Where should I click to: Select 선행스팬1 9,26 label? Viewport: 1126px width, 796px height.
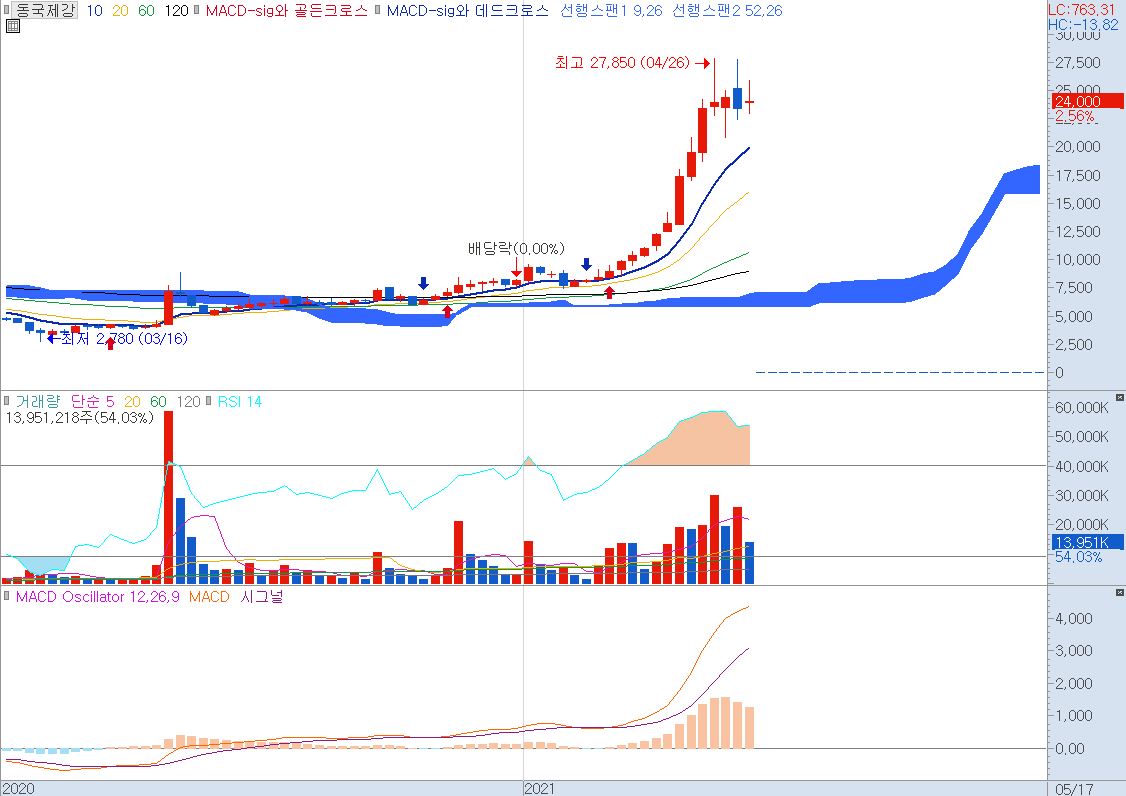611,11
